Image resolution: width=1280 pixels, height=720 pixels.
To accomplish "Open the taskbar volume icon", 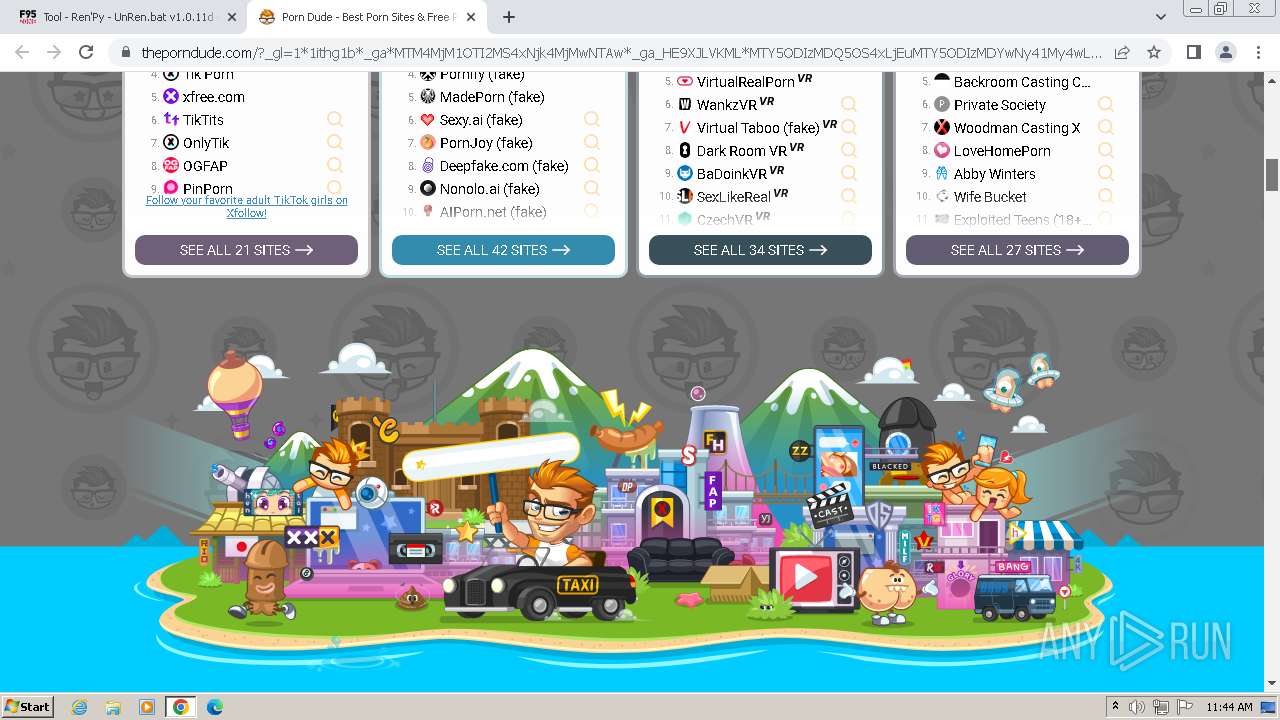I will pos(1135,707).
